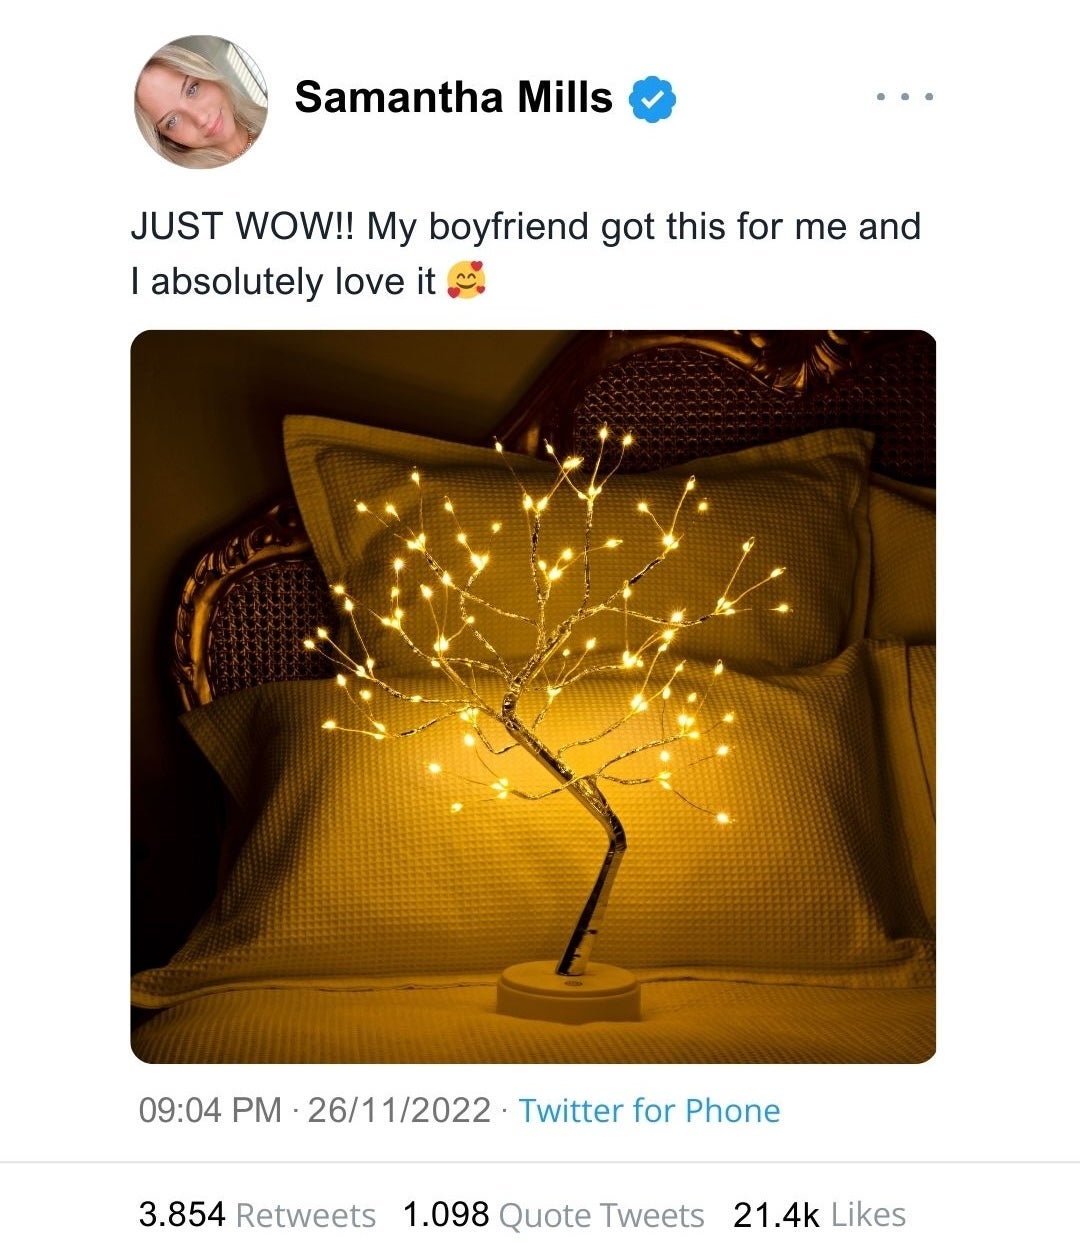Screen dimensions: 1080x1245
Task: Click the 09:04 PM timestamp
Action: tap(210, 1110)
